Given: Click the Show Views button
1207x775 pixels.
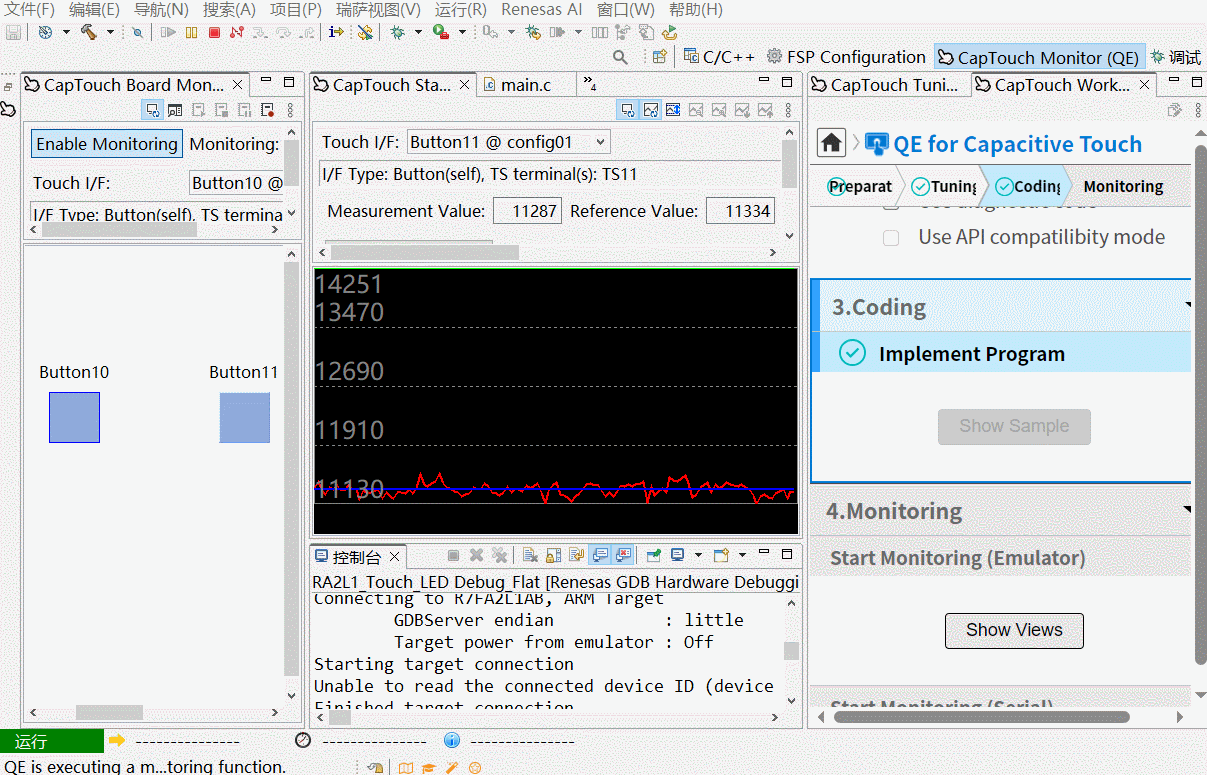Looking at the screenshot, I should [x=1014, y=630].
